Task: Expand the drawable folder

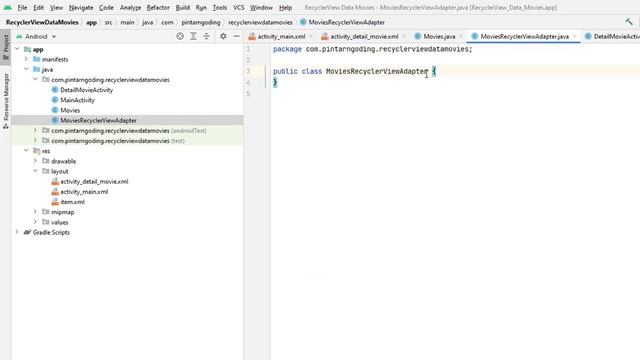Action: tap(35, 161)
